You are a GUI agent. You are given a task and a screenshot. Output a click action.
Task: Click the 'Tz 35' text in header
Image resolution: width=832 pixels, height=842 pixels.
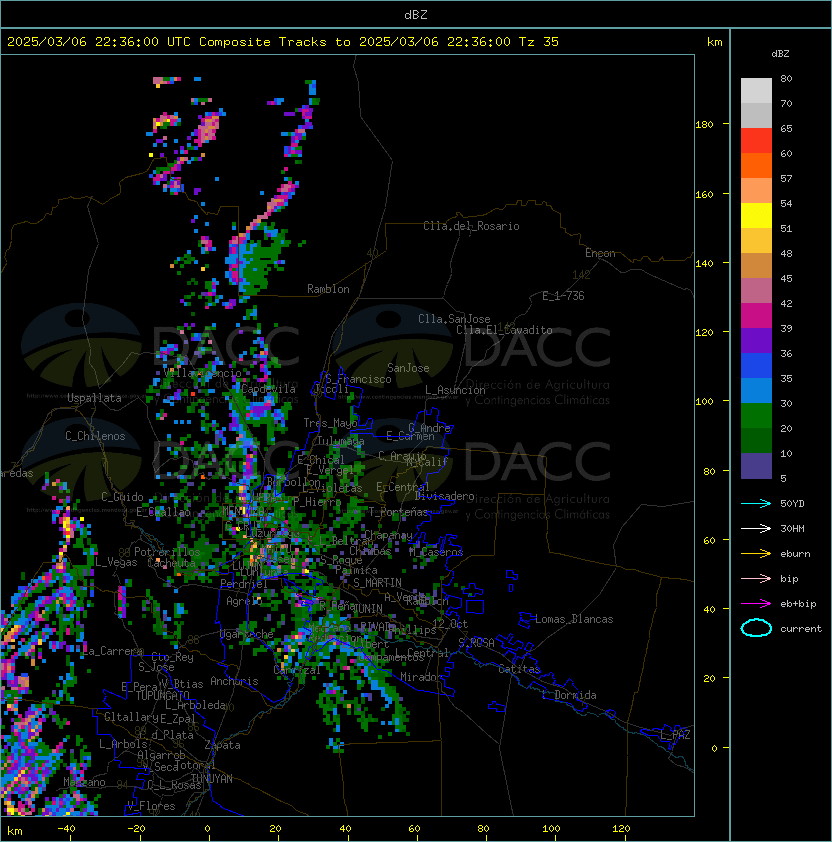pyautogui.click(x=539, y=42)
